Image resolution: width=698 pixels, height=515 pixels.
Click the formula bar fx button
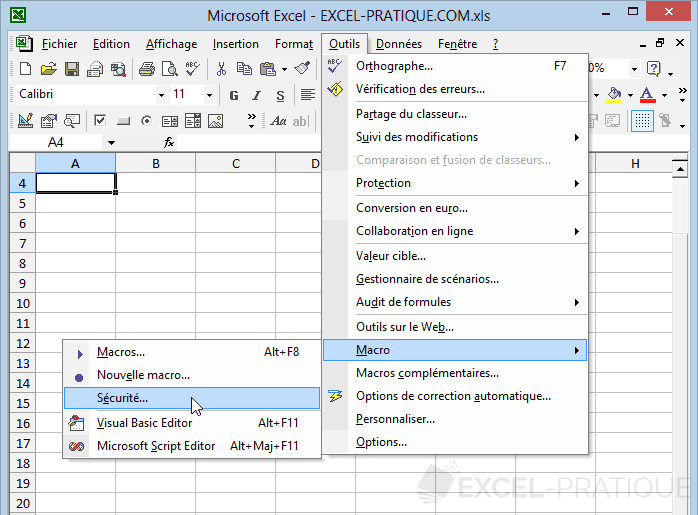point(169,143)
